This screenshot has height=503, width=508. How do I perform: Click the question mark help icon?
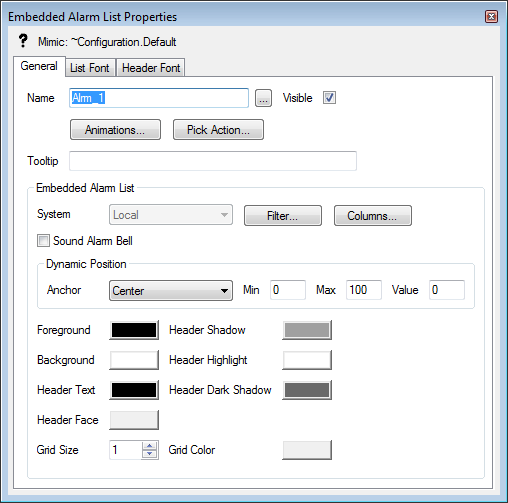[23, 41]
